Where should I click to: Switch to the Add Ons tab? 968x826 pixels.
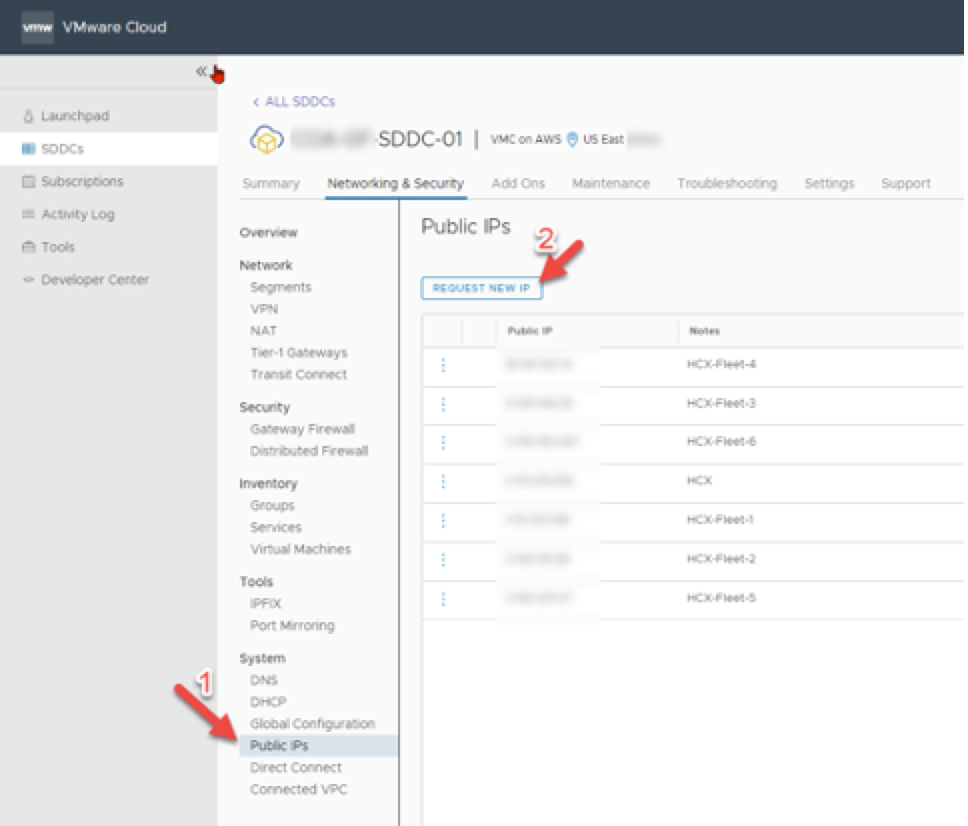coord(518,183)
